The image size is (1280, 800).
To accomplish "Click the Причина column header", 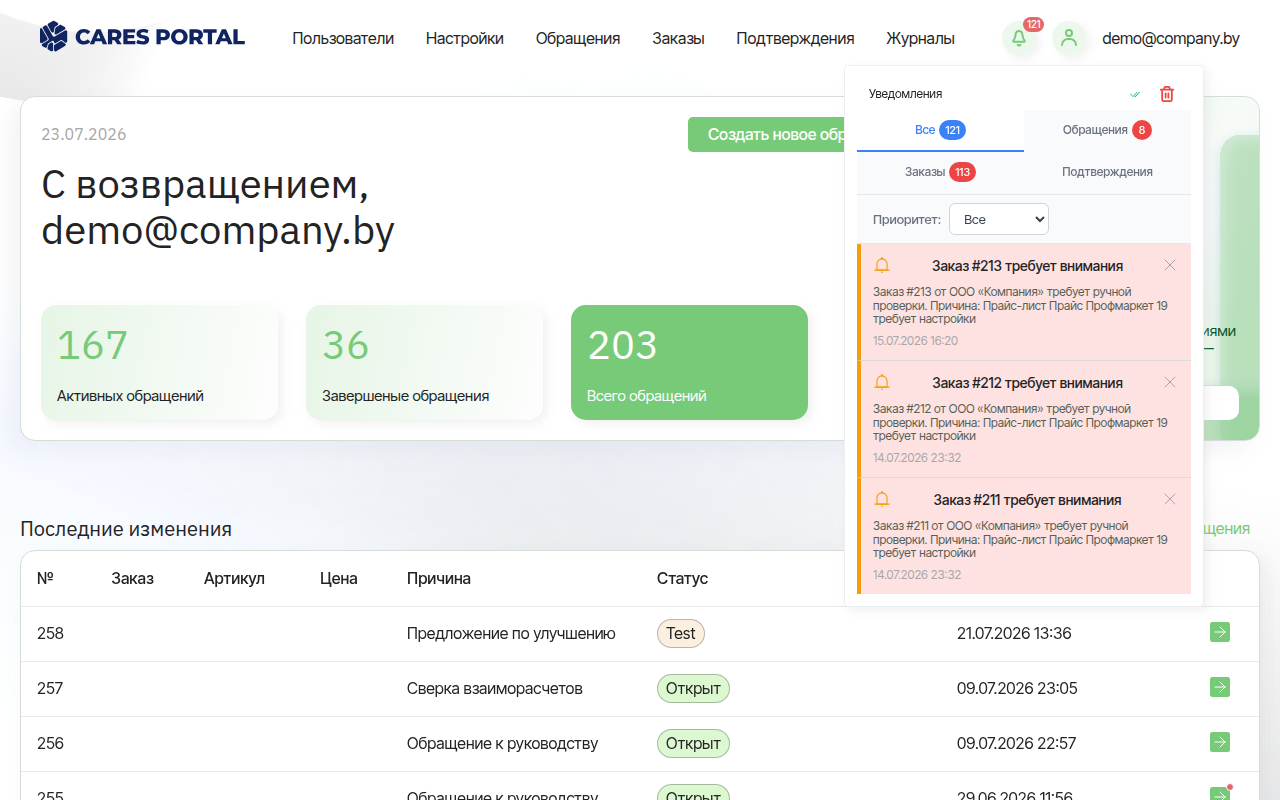I will coord(439,578).
